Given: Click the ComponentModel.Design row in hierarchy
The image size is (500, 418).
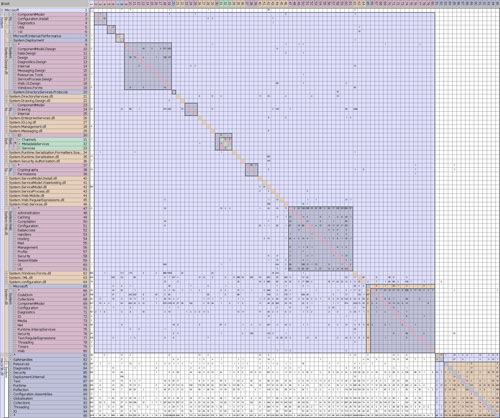Looking at the screenshot, I should click(x=52, y=49).
